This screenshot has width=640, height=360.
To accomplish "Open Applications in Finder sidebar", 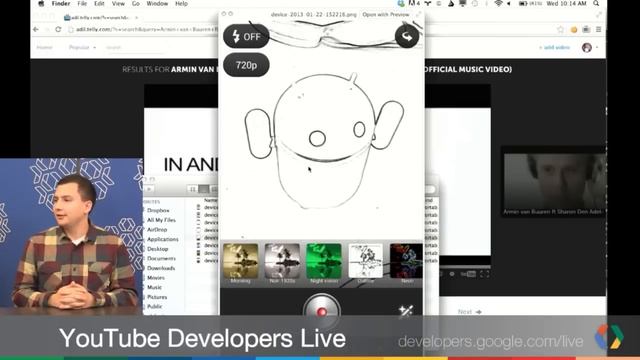I will point(162,239).
